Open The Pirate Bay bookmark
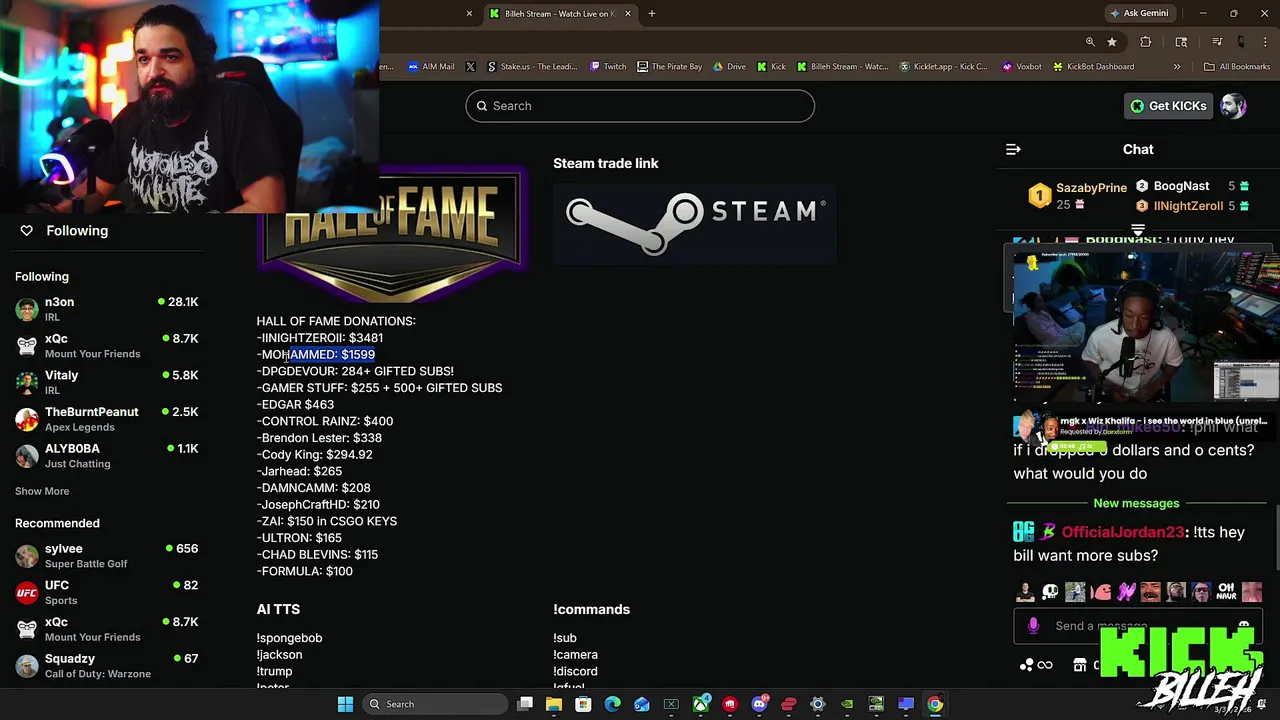 point(670,66)
